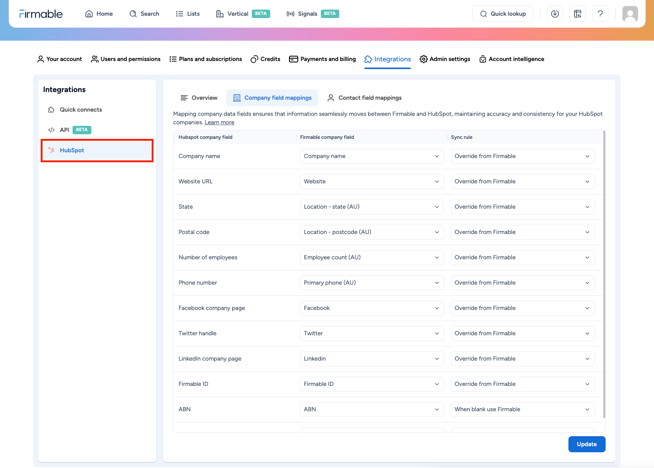654x468 pixels.
Task: Open Firmable ID field mapping dropdown
Action: tap(371, 384)
